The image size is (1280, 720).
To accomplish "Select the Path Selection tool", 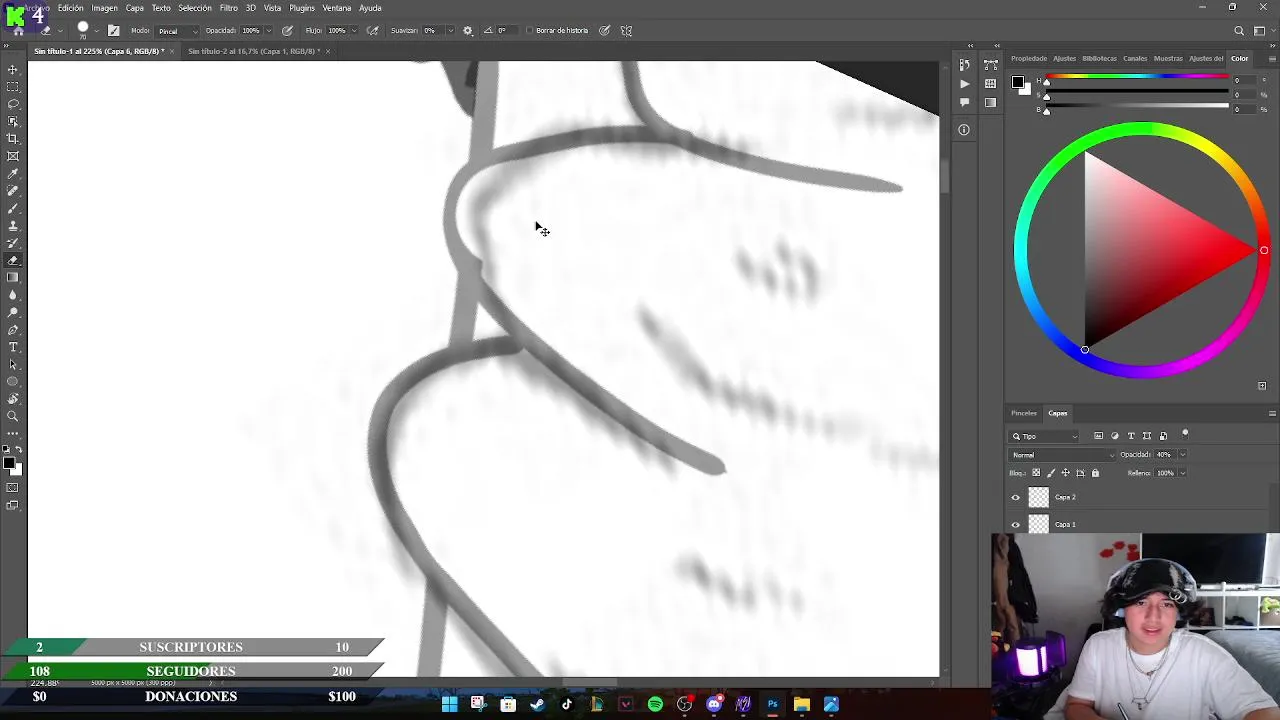I will click(x=13, y=365).
